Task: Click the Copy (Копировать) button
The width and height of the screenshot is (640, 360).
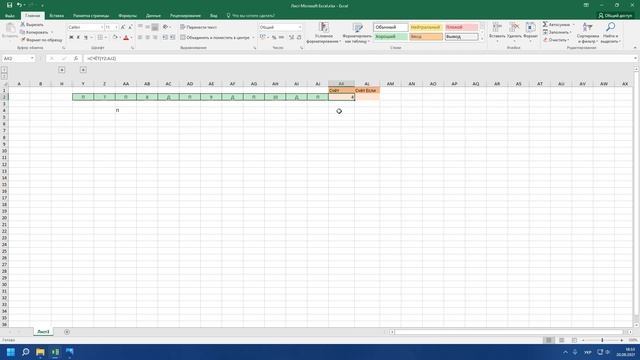Action: coord(34,32)
